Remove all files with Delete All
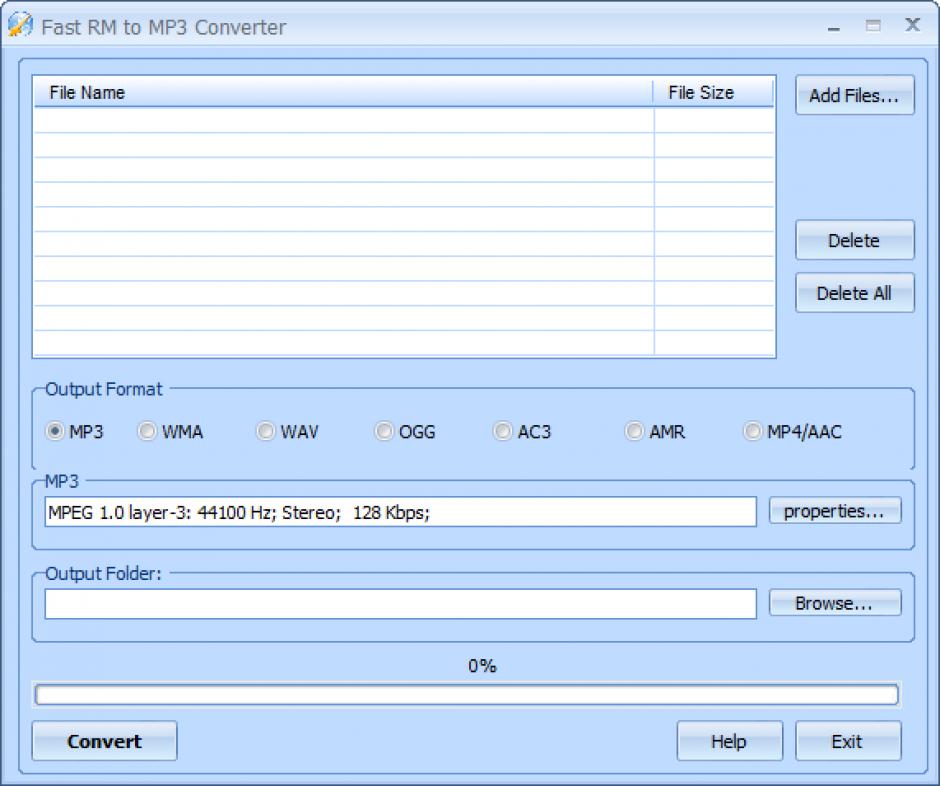 (x=854, y=293)
